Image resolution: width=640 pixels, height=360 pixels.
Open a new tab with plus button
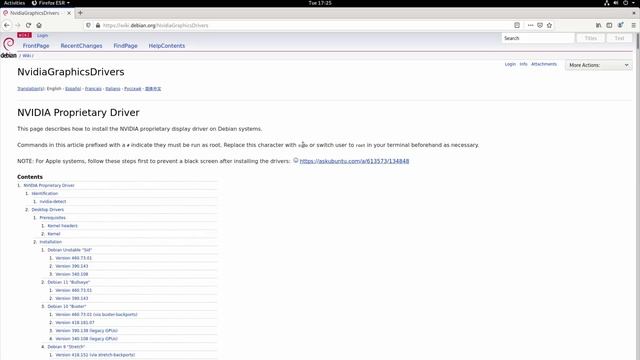point(80,13)
